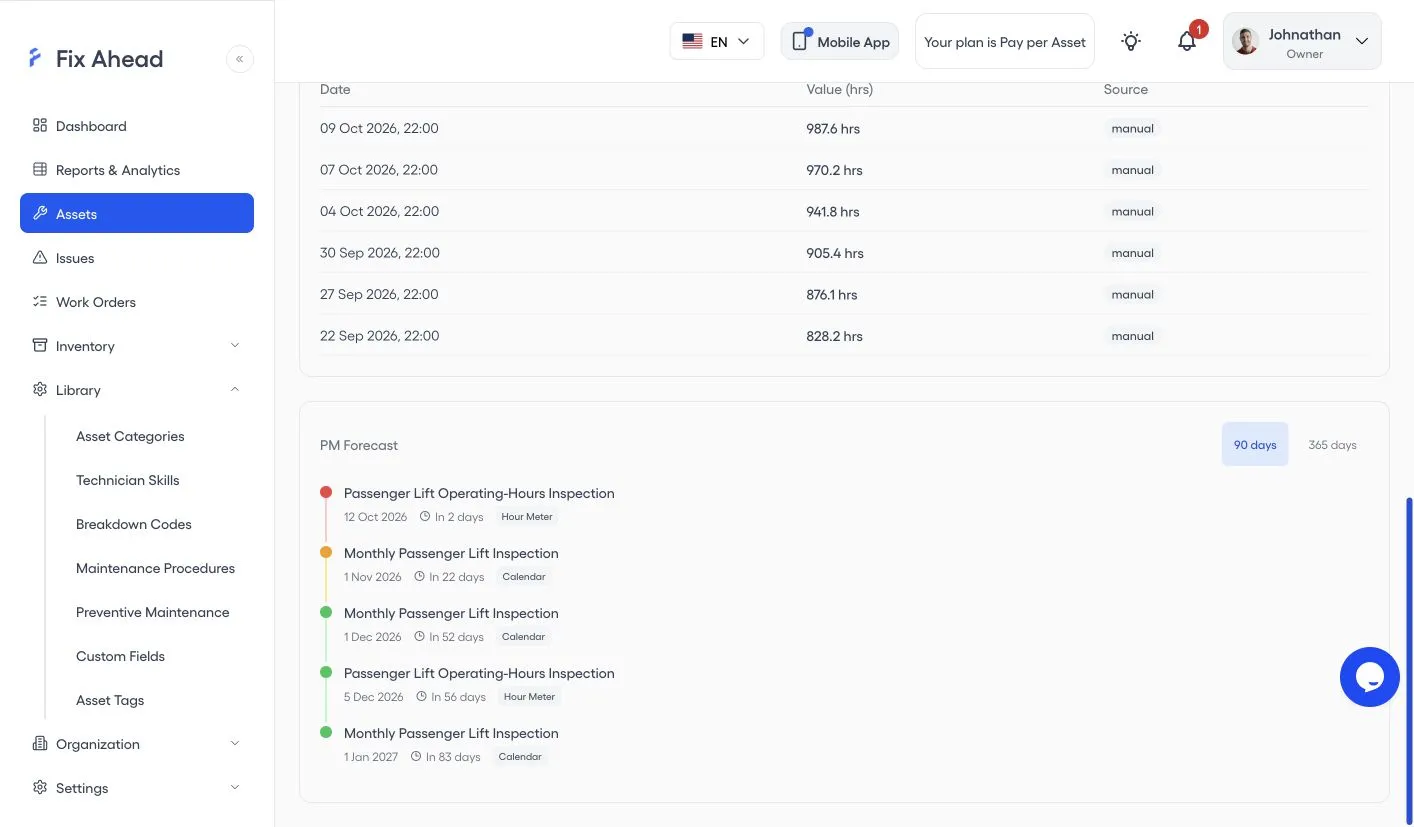Screen dimensions: 1414x827
Task: Open Dashboard from the sidebar
Action: point(137,126)
